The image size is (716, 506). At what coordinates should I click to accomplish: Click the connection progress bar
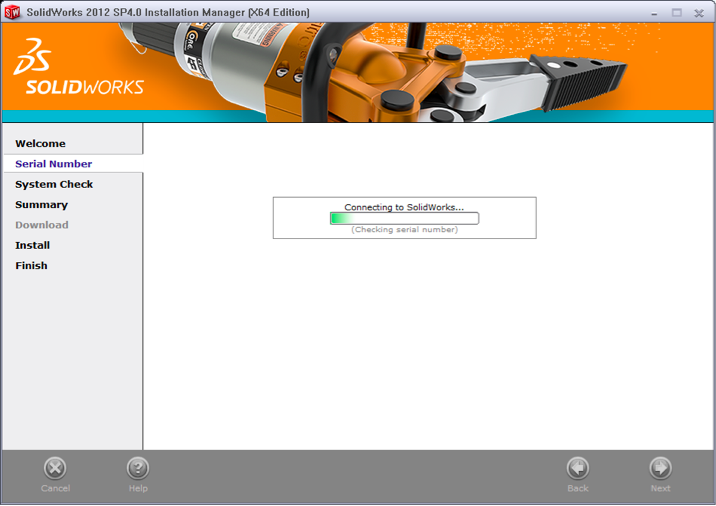coord(404,218)
